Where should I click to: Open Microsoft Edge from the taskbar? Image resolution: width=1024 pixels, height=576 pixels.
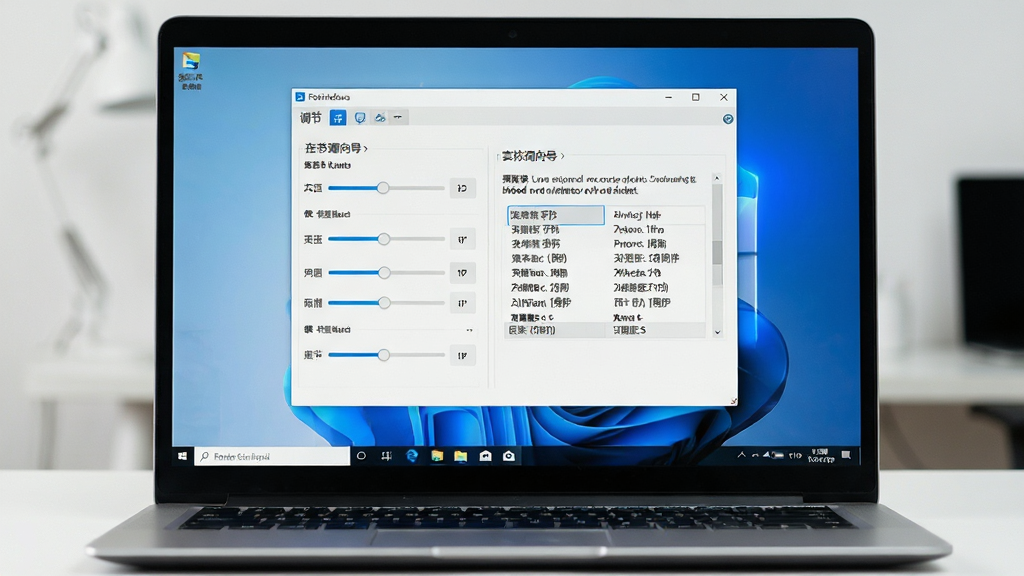(411, 456)
